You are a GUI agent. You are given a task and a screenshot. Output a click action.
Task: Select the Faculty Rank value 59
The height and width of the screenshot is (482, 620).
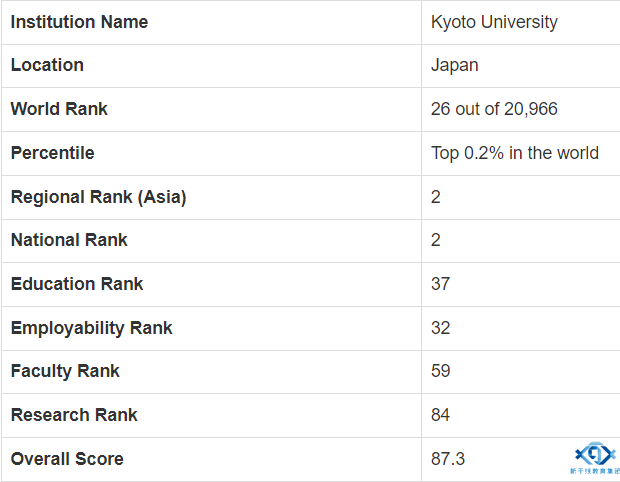tap(441, 371)
